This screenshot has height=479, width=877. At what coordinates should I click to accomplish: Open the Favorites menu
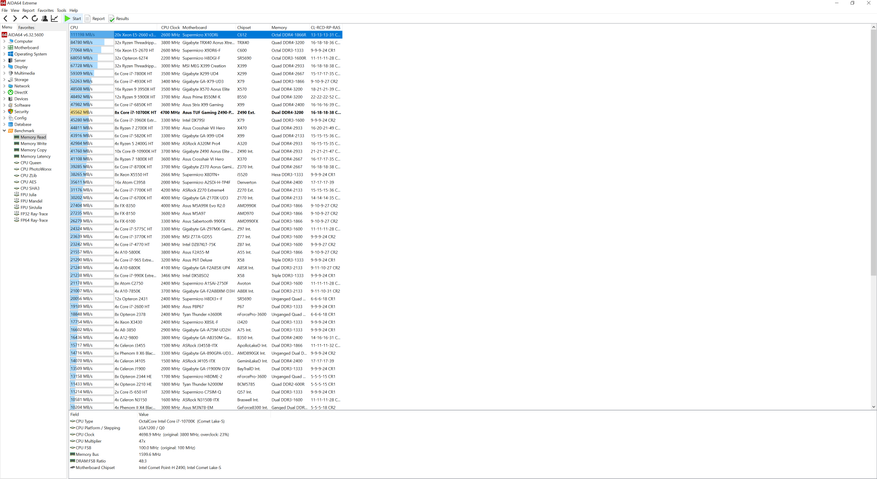[x=46, y=10]
